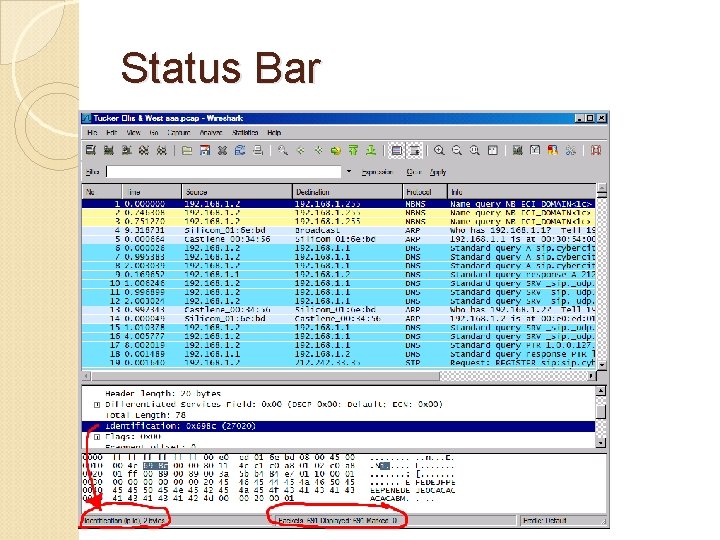Image resolution: width=720 pixels, height=540 pixels.
Task: Stop the running capture icon
Action: (144, 150)
